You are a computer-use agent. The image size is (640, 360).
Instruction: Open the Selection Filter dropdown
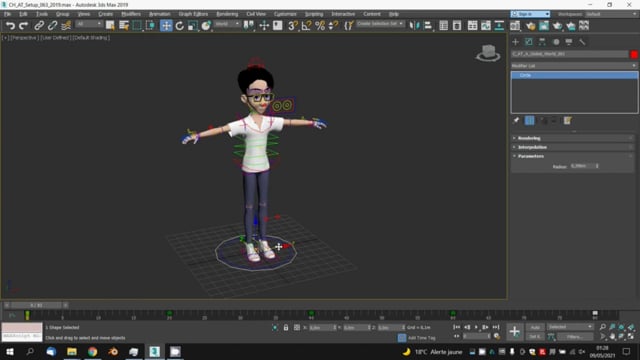click(x=89, y=24)
